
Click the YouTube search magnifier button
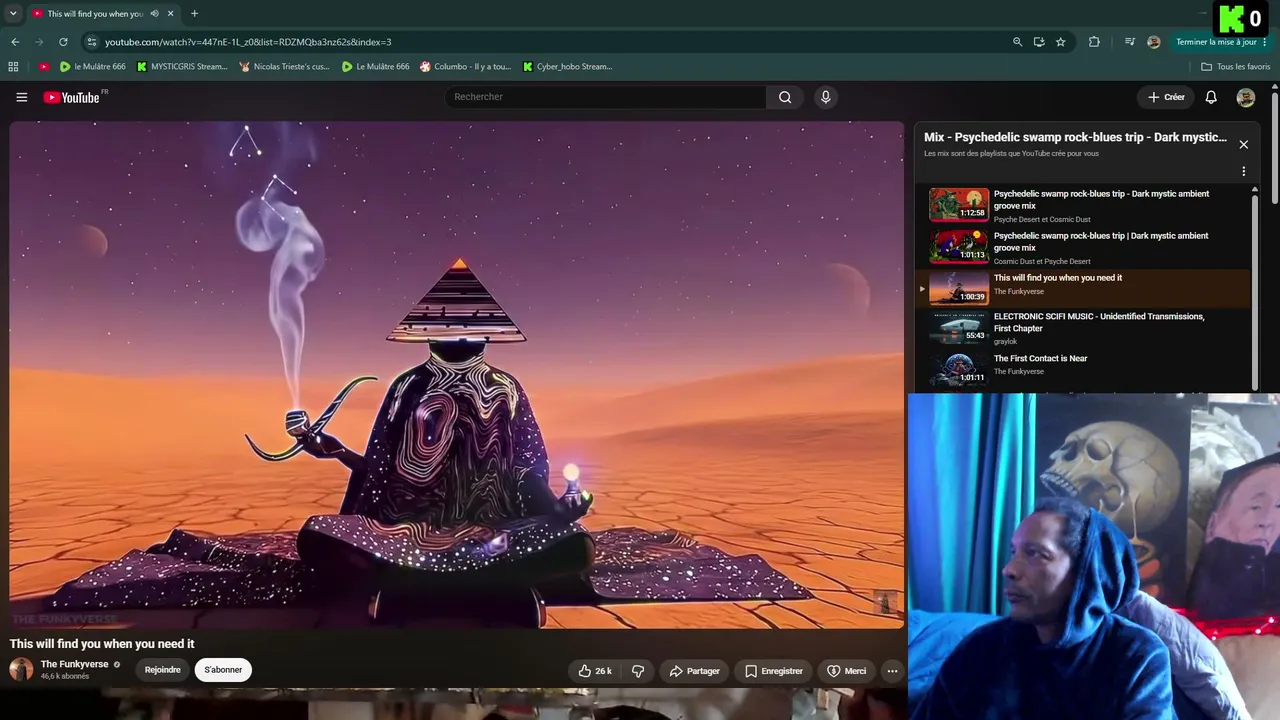tap(785, 97)
